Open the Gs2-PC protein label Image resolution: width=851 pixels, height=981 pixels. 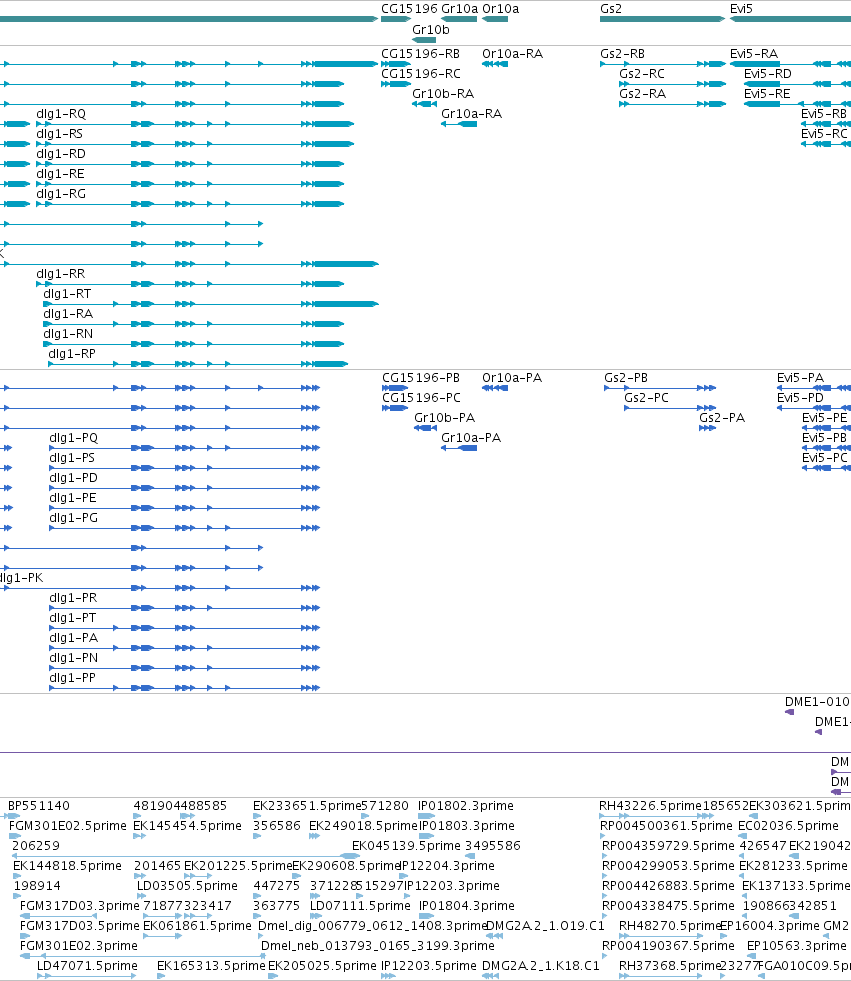[646, 398]
